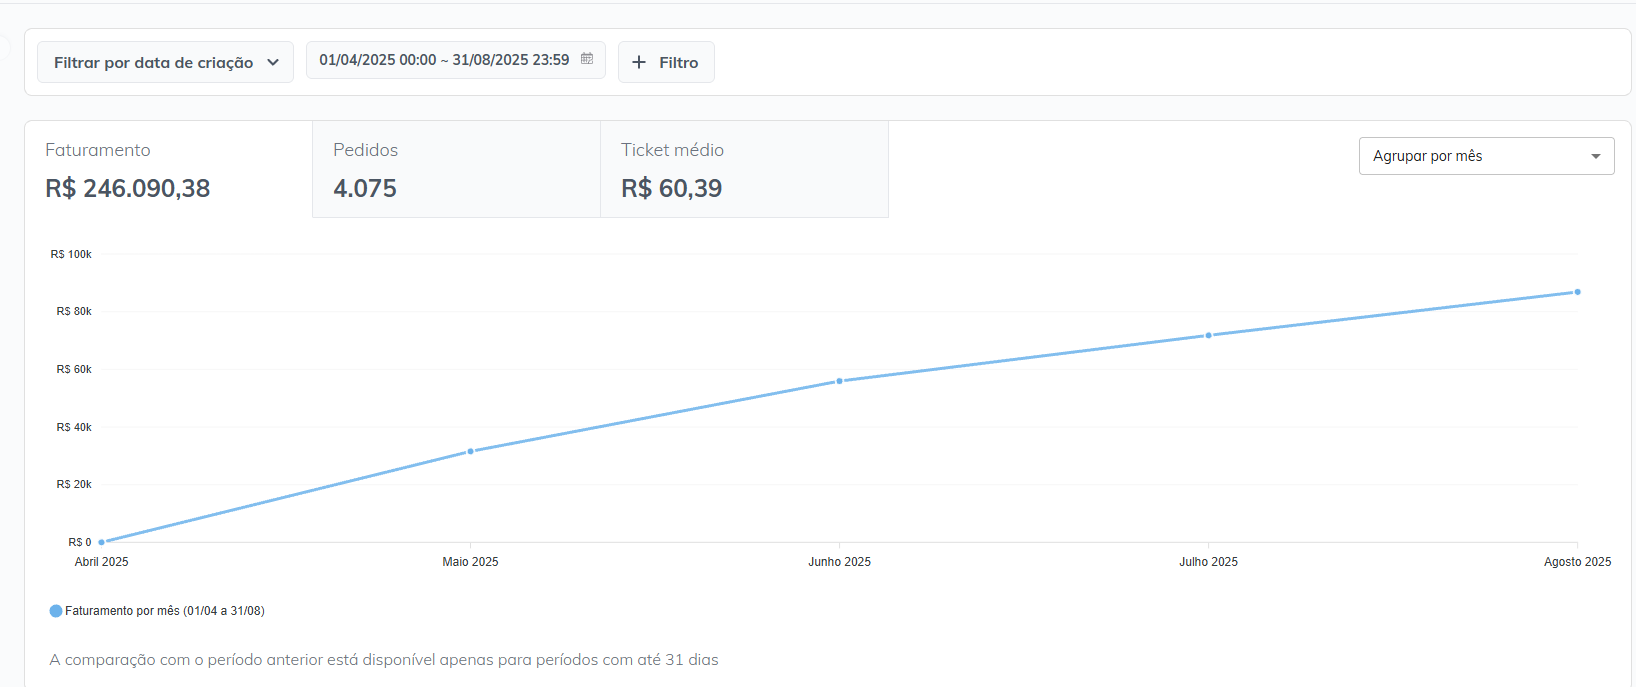Click the Abril 2025 data point on chart
1636x687 pixels.
pos(102,542)
